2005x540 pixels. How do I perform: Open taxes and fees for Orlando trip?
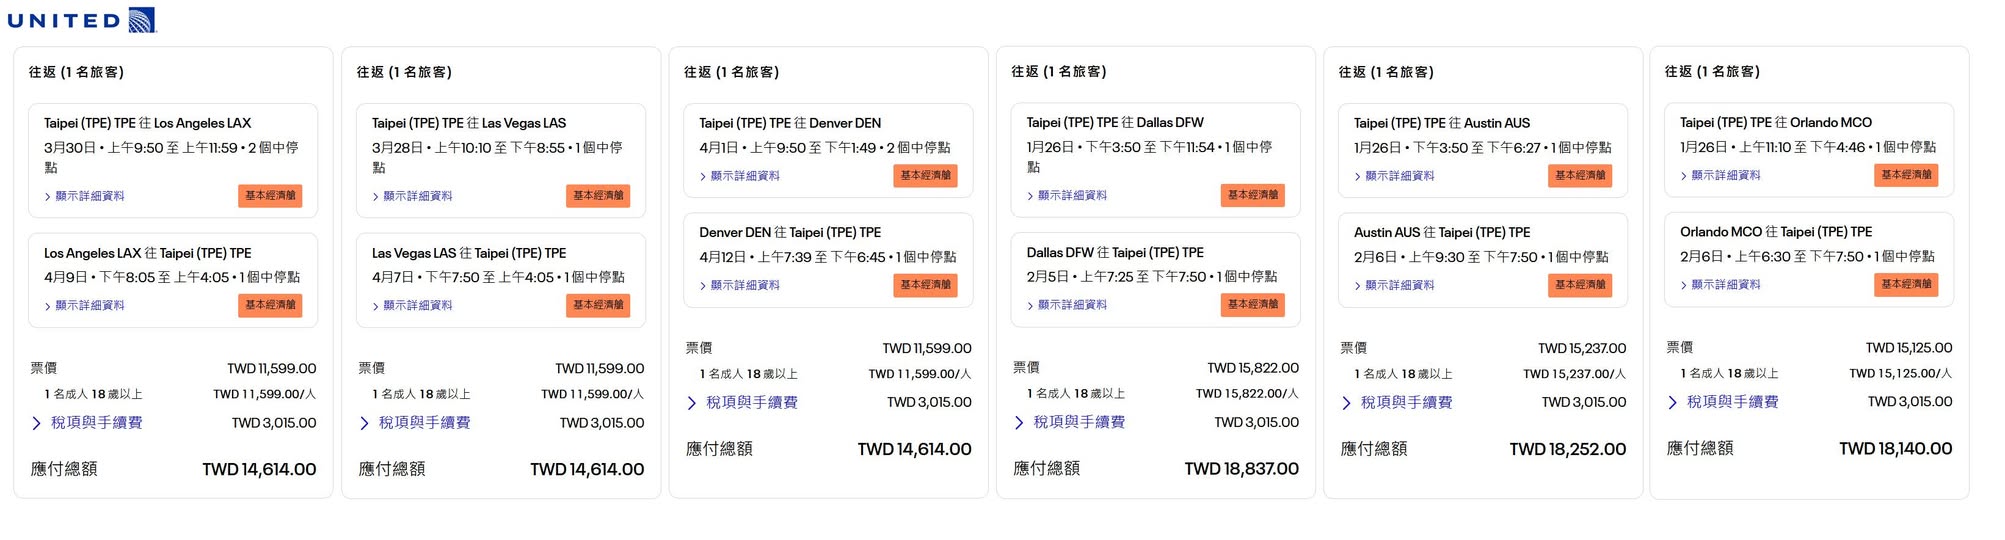(x=1732, y=402)
